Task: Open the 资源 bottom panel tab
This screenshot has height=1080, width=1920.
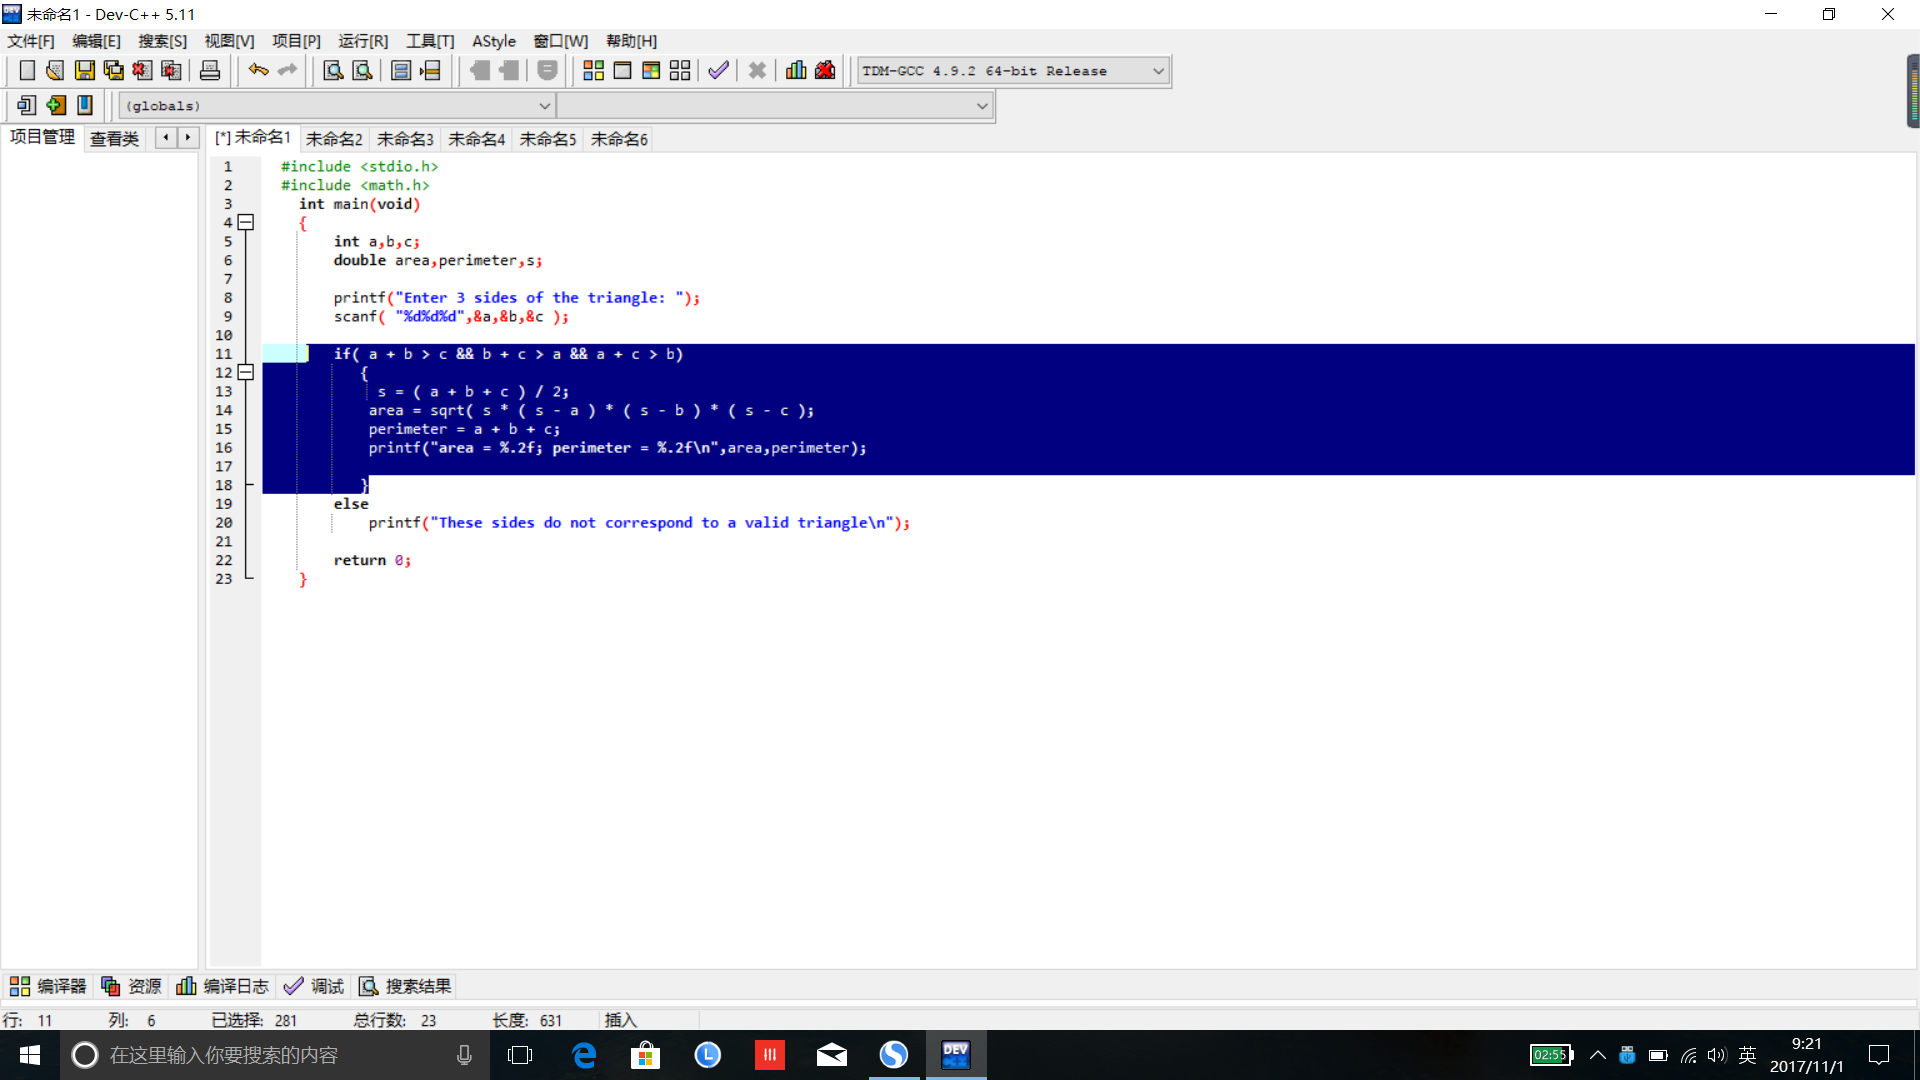Action: pyautogui.click(x=131, y=986)
